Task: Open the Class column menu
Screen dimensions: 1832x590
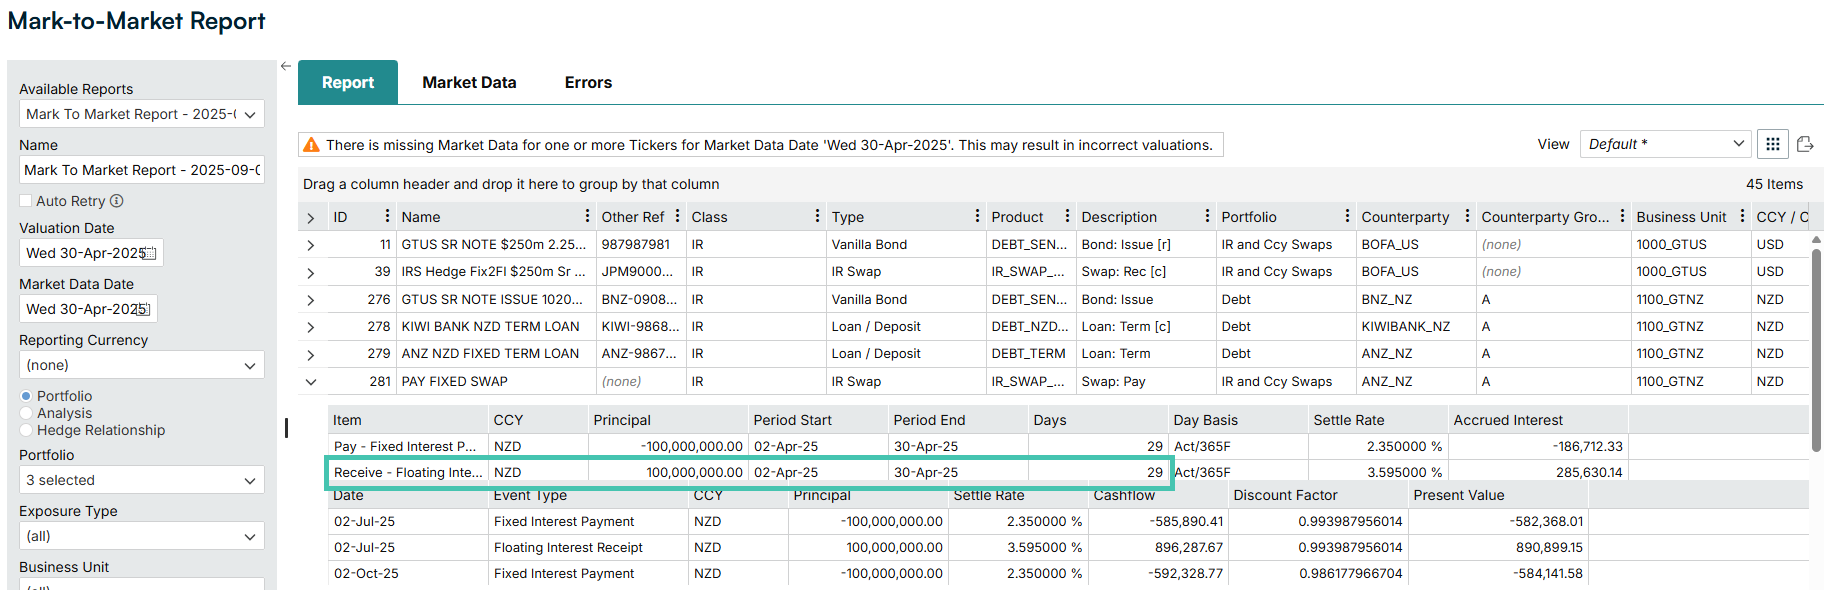Action: click(x=817, y=216)
